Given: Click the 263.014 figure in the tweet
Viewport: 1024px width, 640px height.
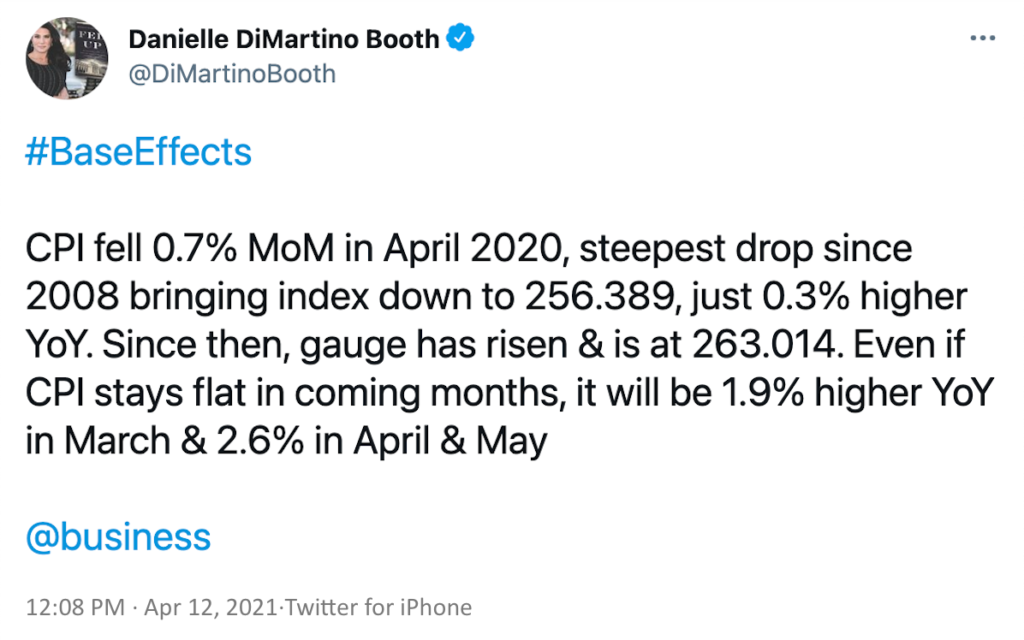Looking at the screenshot, I should point(764,345).
